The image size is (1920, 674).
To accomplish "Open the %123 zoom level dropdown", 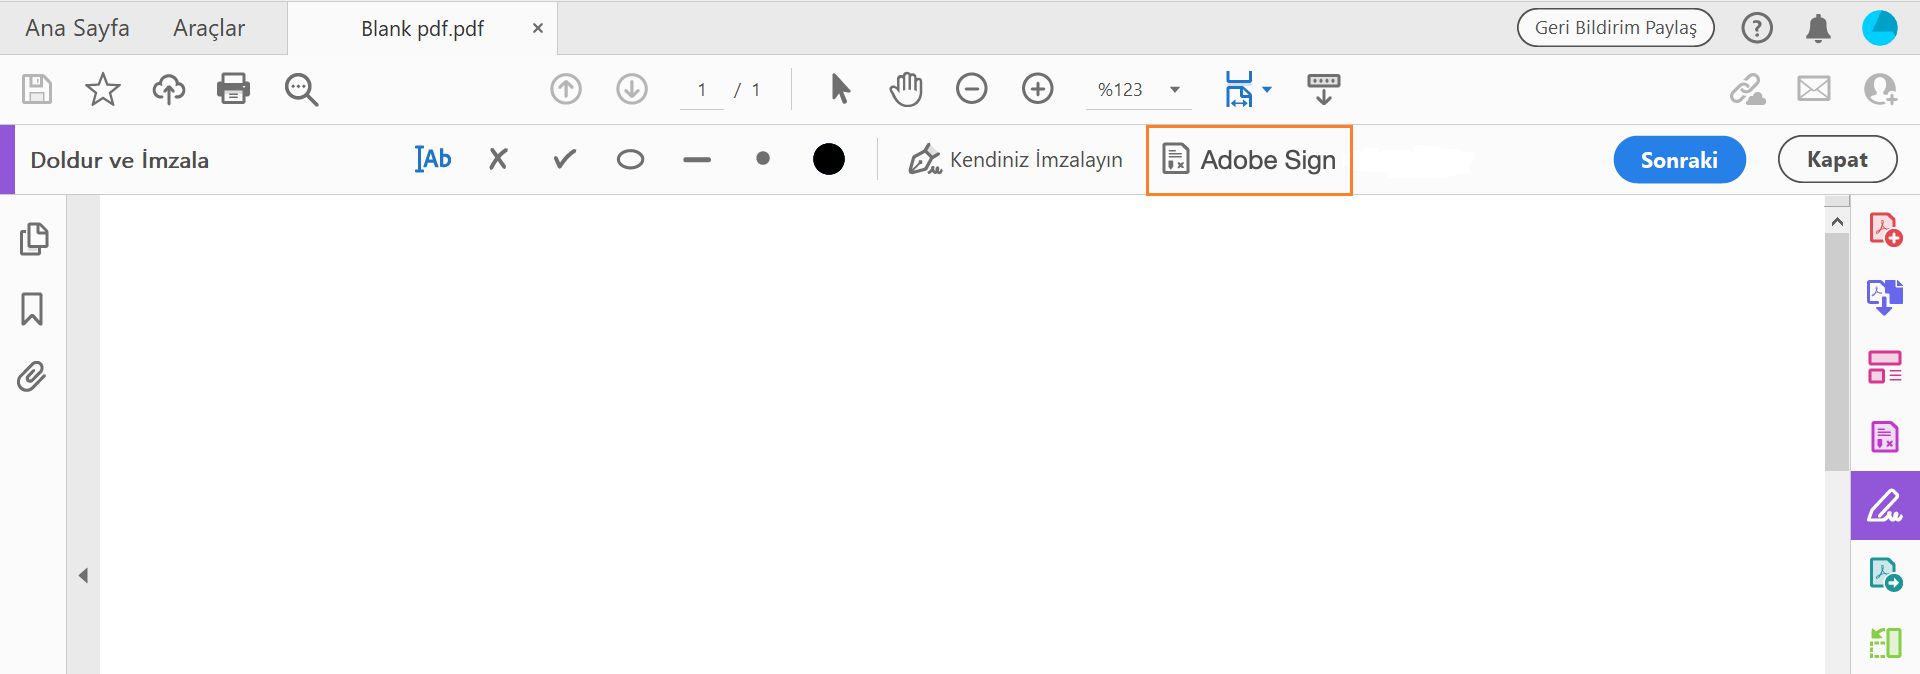I will (x=1139, y=90).
